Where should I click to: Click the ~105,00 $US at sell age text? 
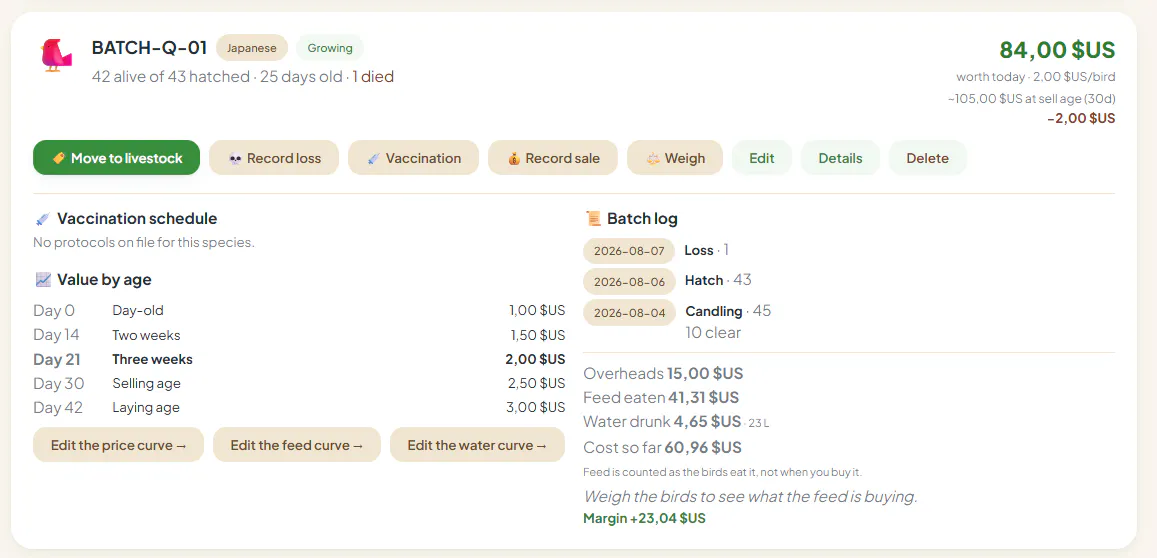point(1032,98)
